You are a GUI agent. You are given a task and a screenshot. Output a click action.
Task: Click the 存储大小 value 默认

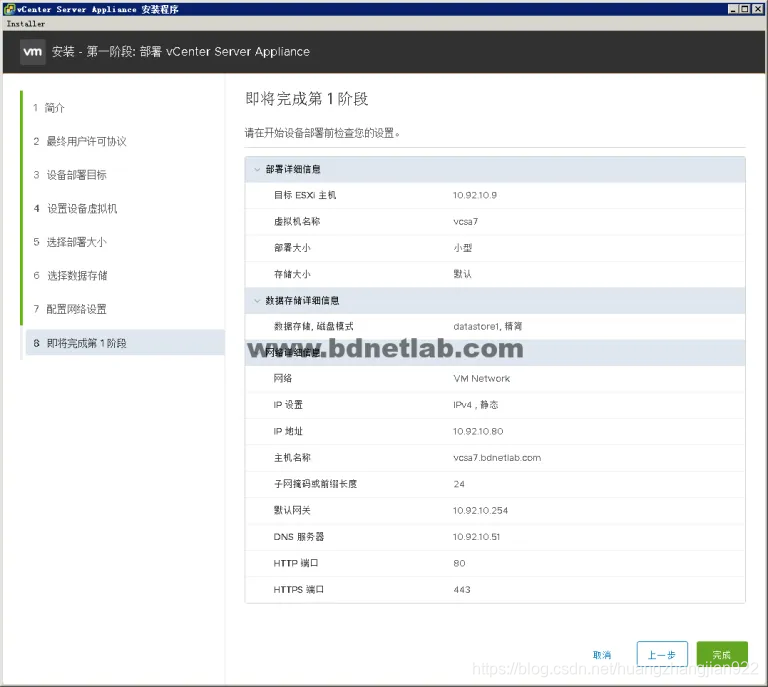[462, 274]
